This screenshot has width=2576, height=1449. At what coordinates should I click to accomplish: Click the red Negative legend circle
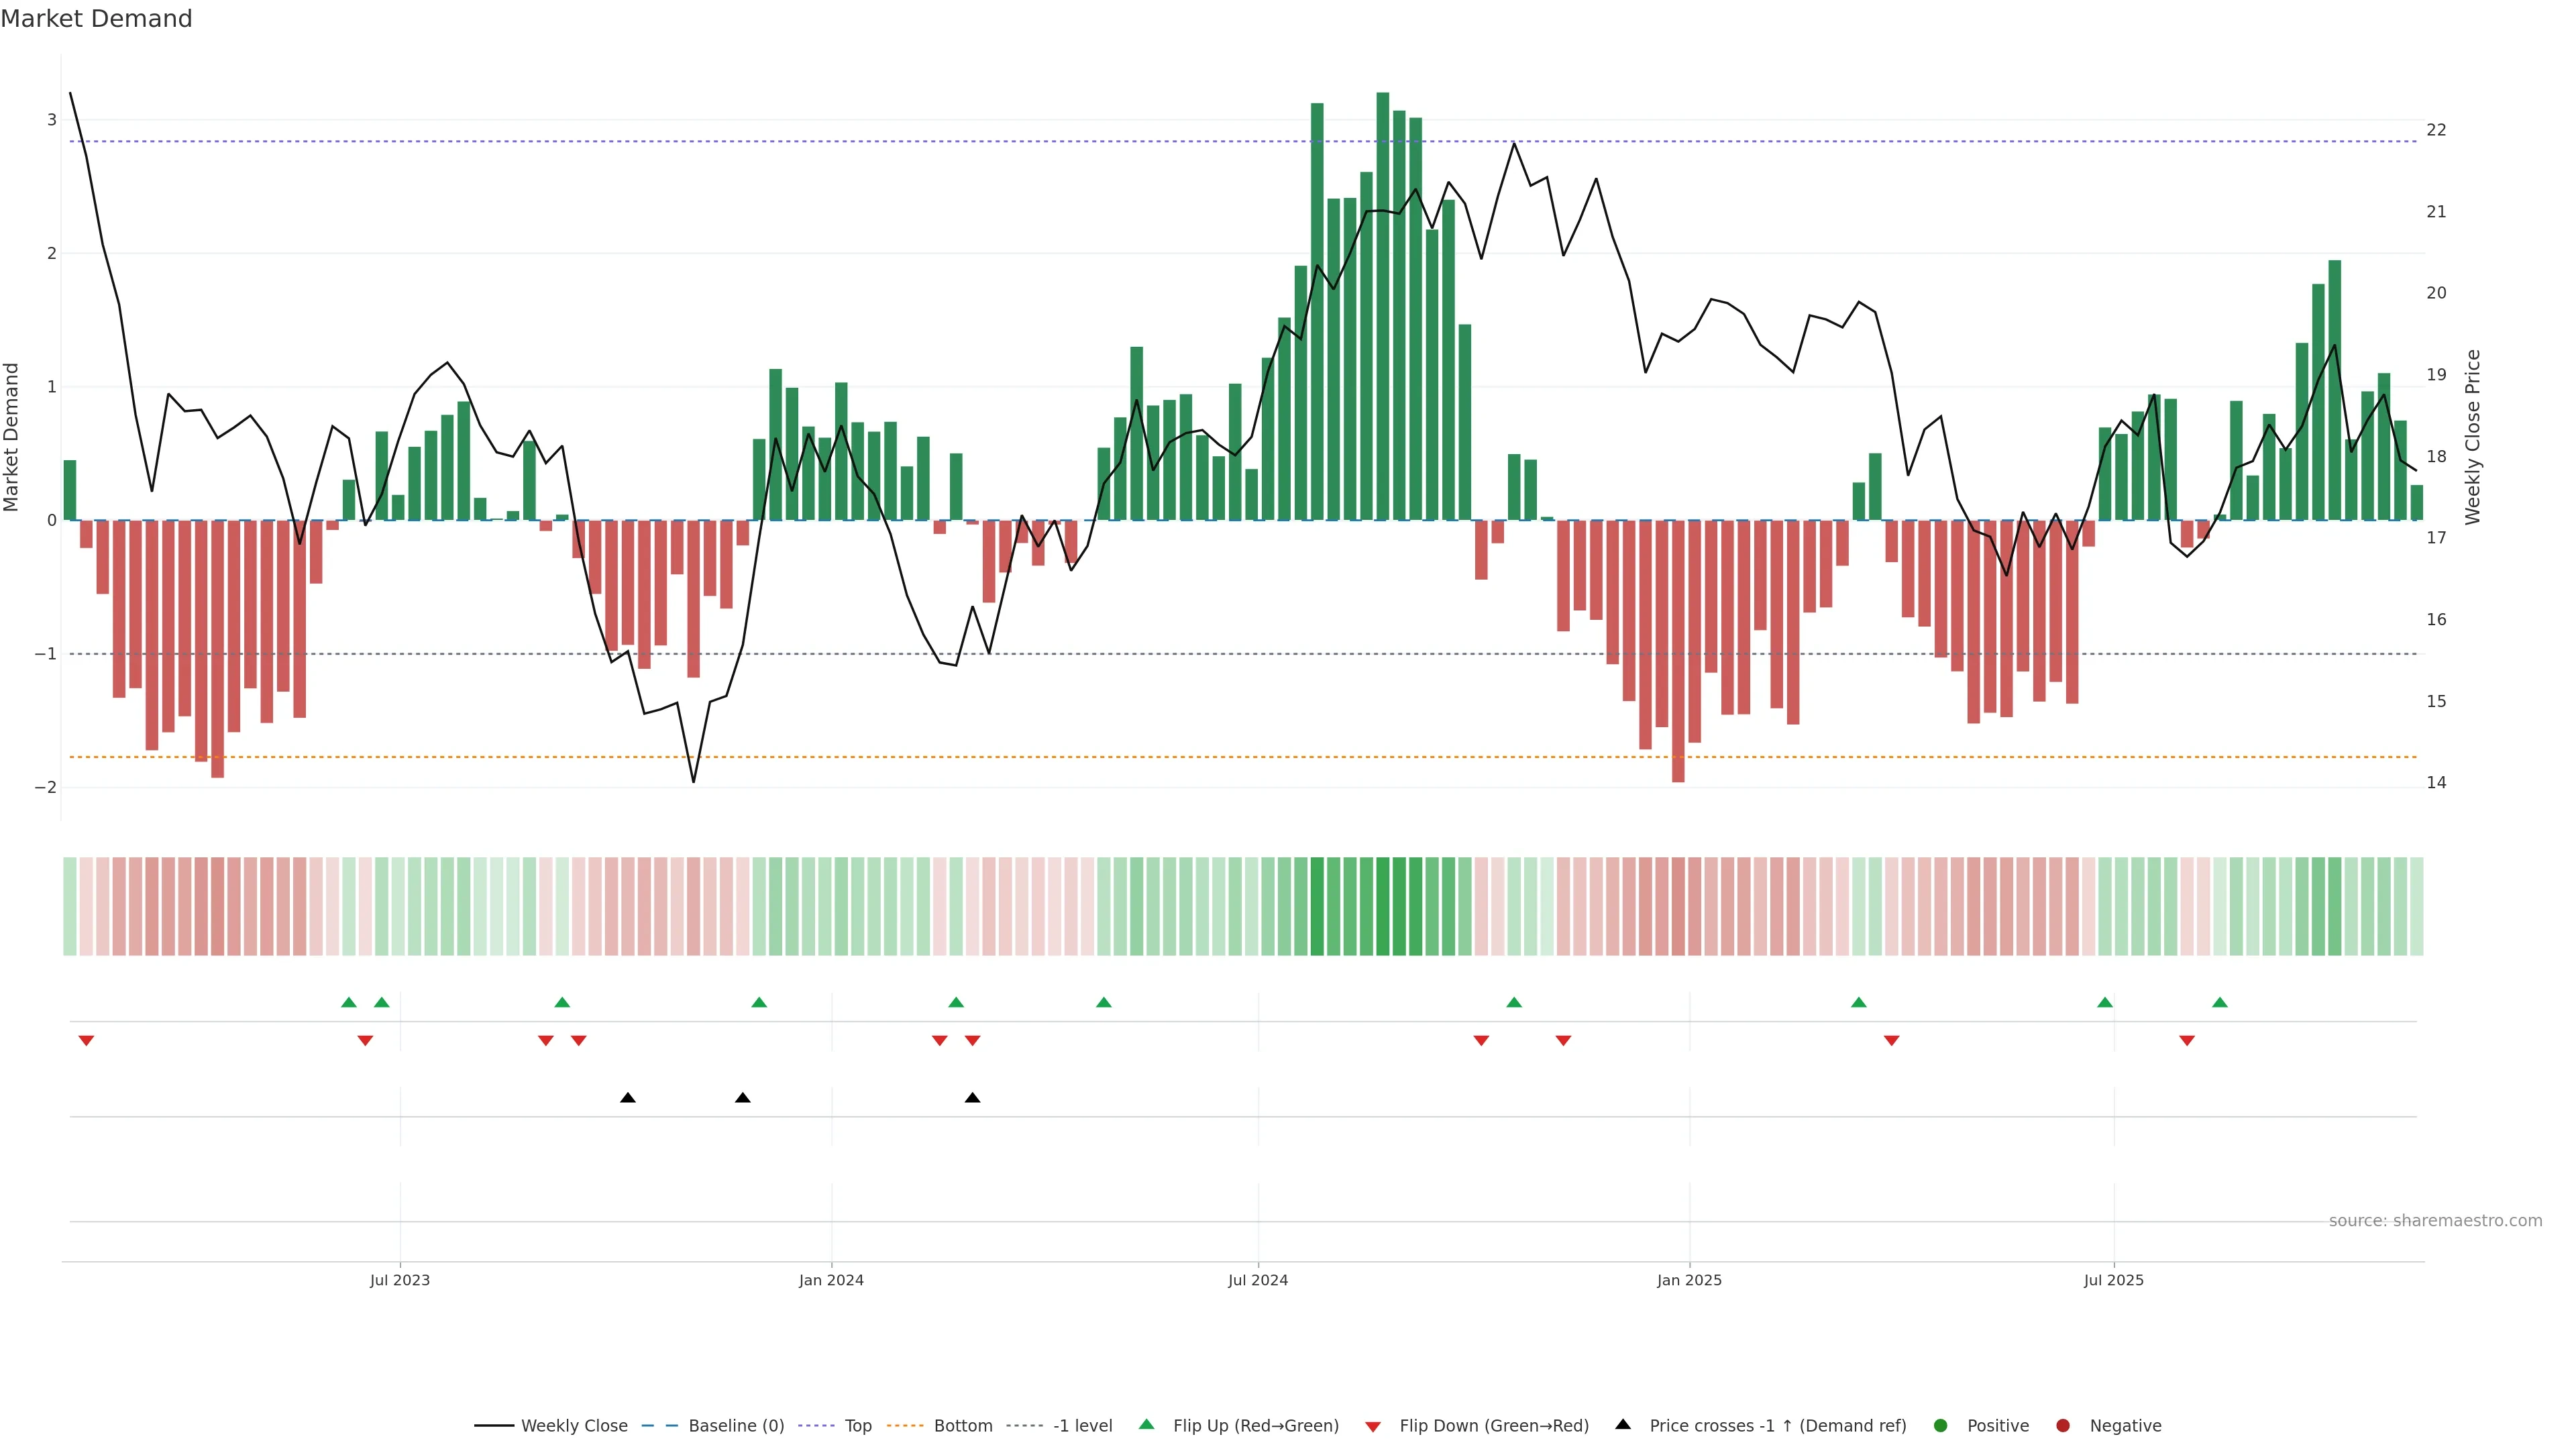click(2062, 1425)
